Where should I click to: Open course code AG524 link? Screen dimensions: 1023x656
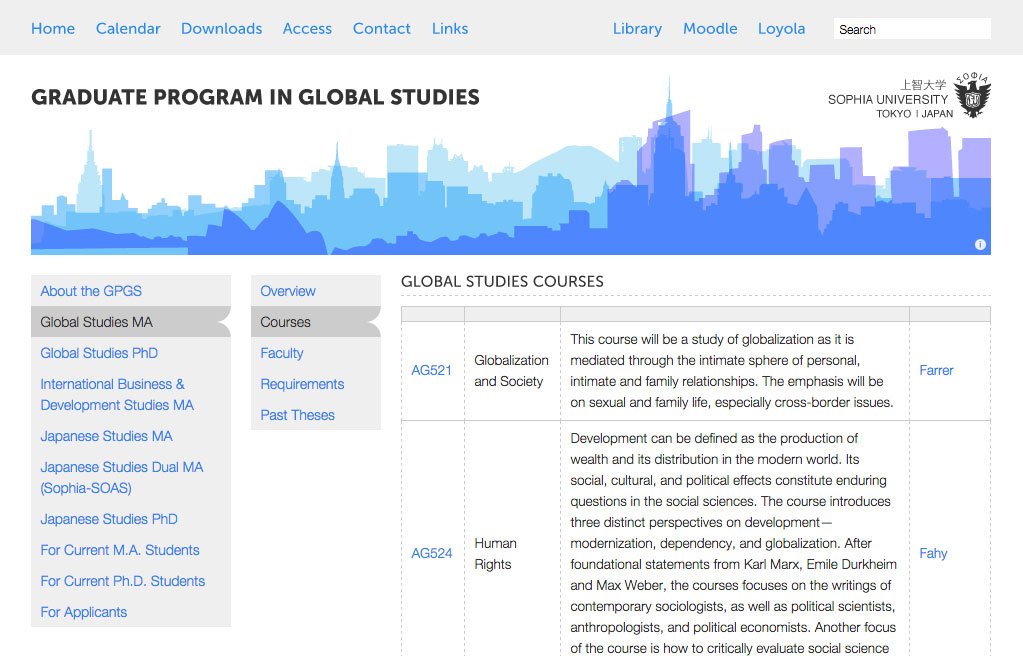(431, 553)
